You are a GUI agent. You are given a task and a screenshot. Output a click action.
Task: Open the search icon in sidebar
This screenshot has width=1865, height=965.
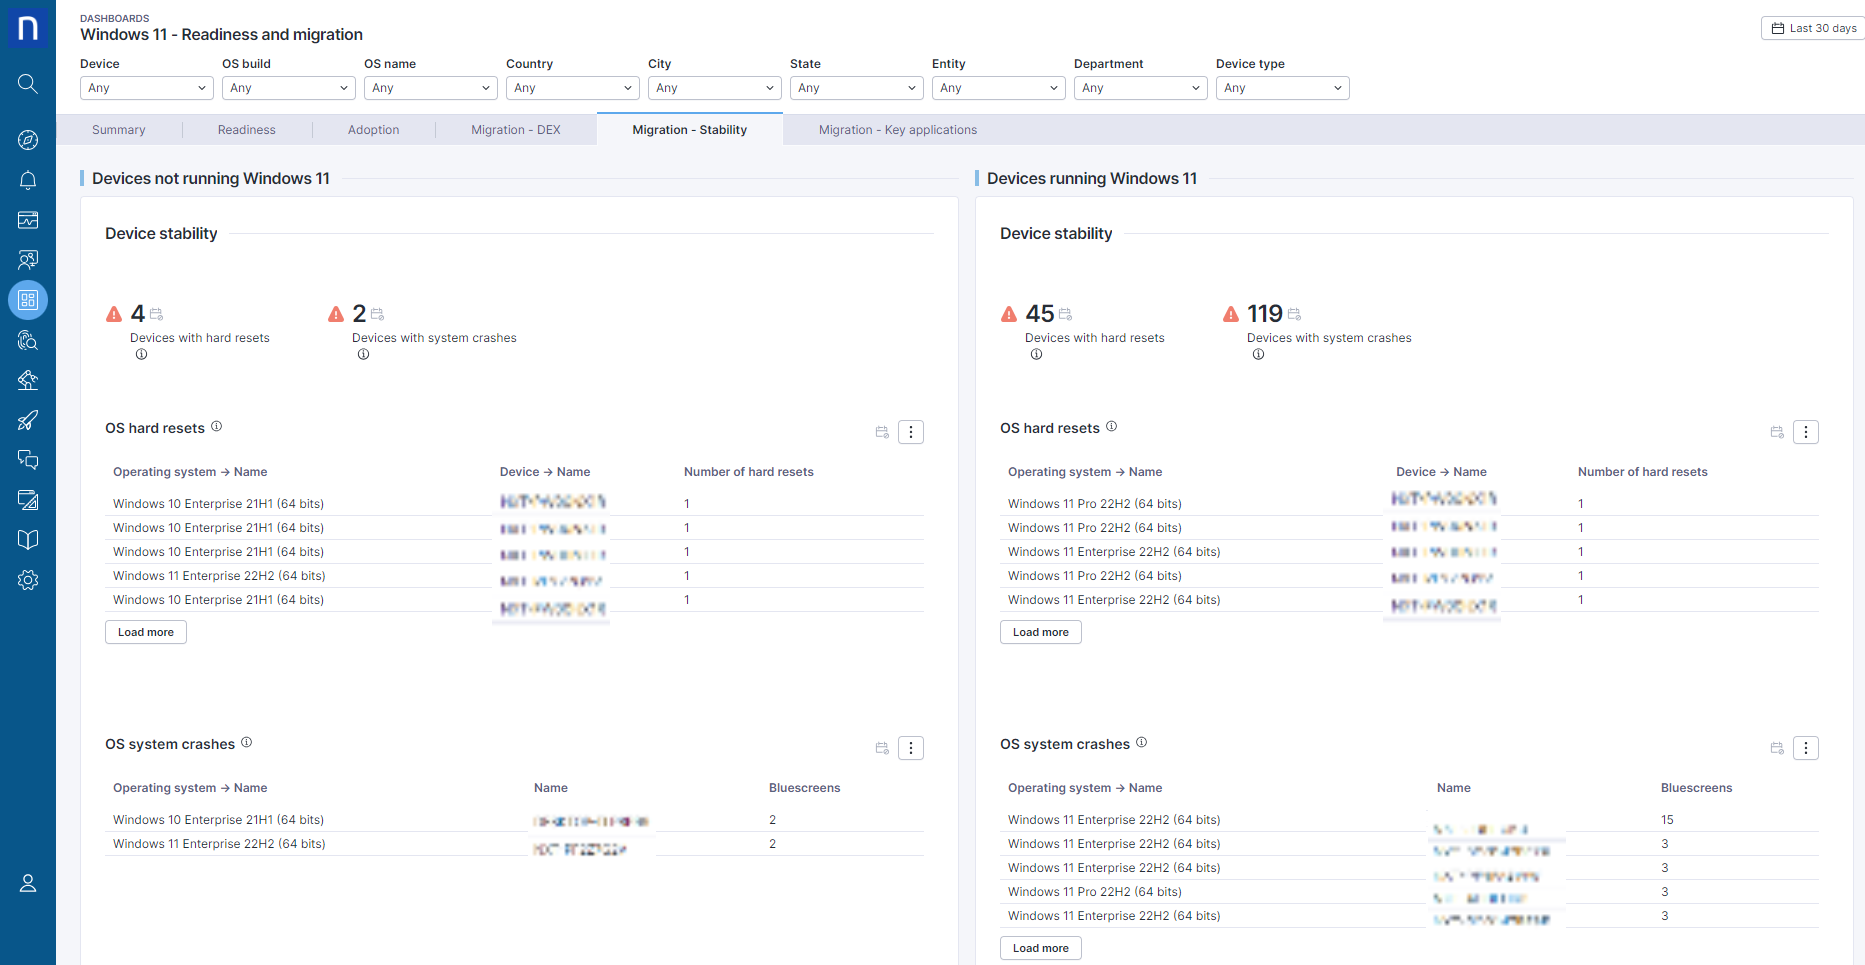coord(28,84)
